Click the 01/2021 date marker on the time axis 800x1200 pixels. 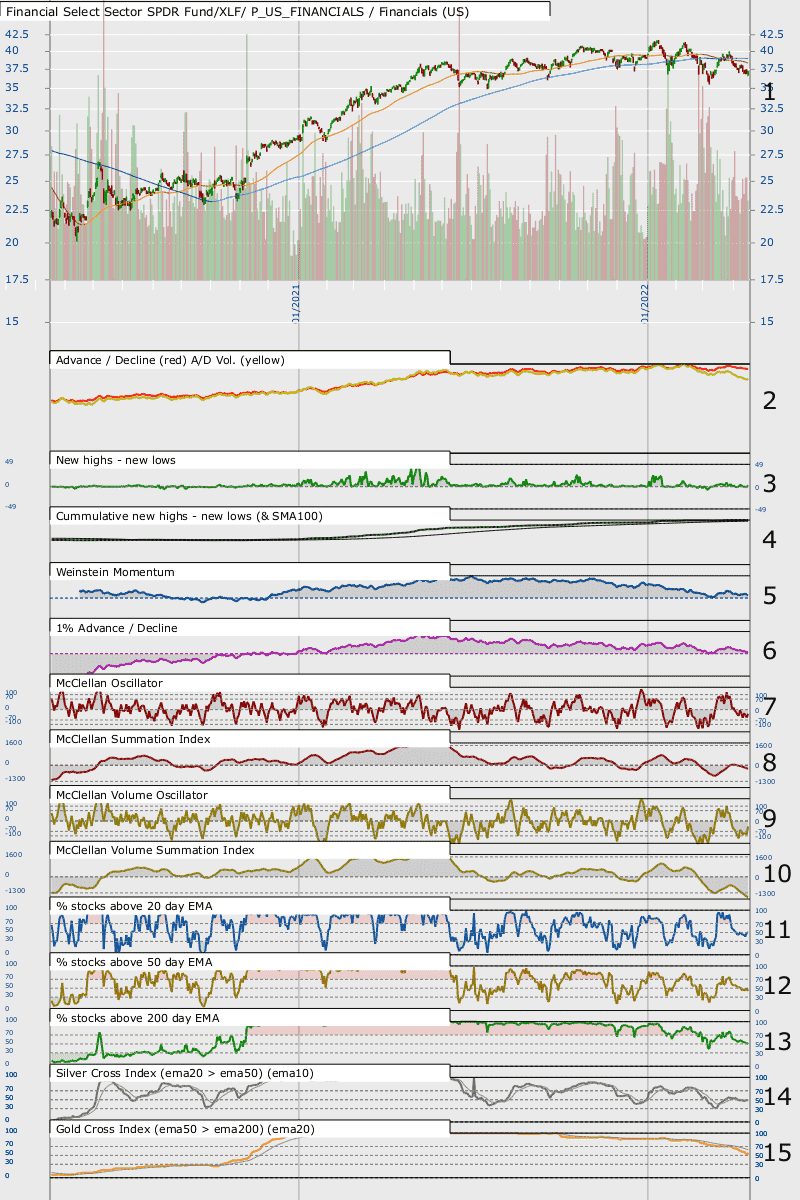[296, 303]
